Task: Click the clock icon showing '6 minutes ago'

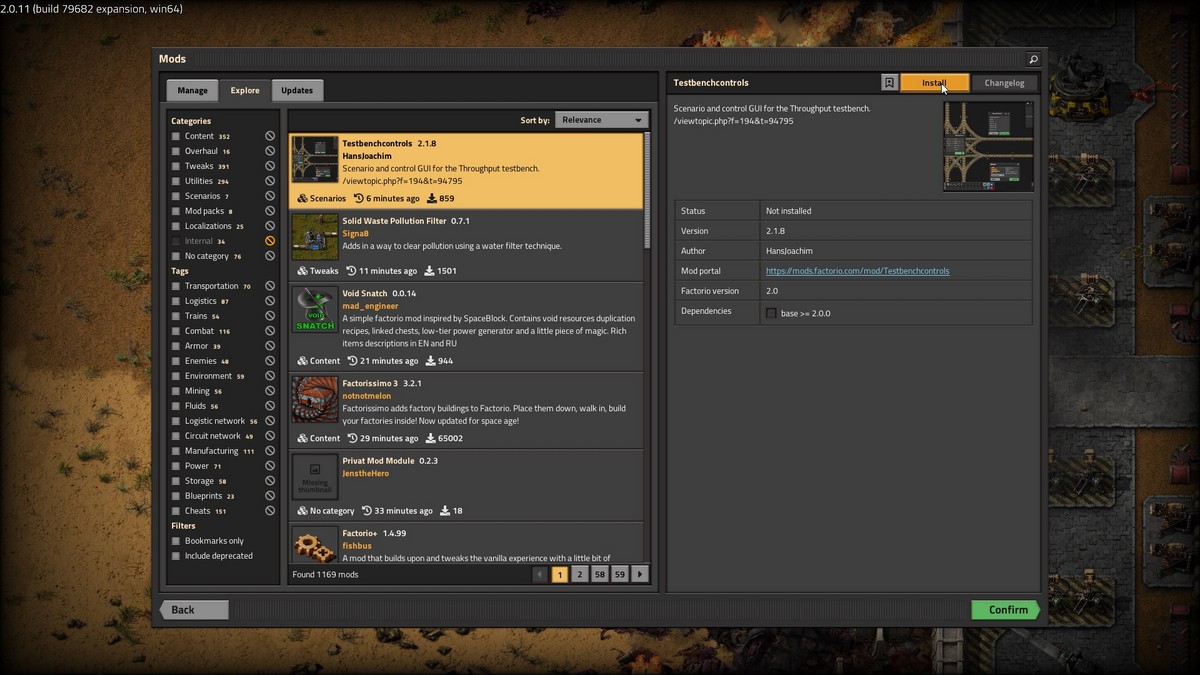Action: click(x=360, y=198)
